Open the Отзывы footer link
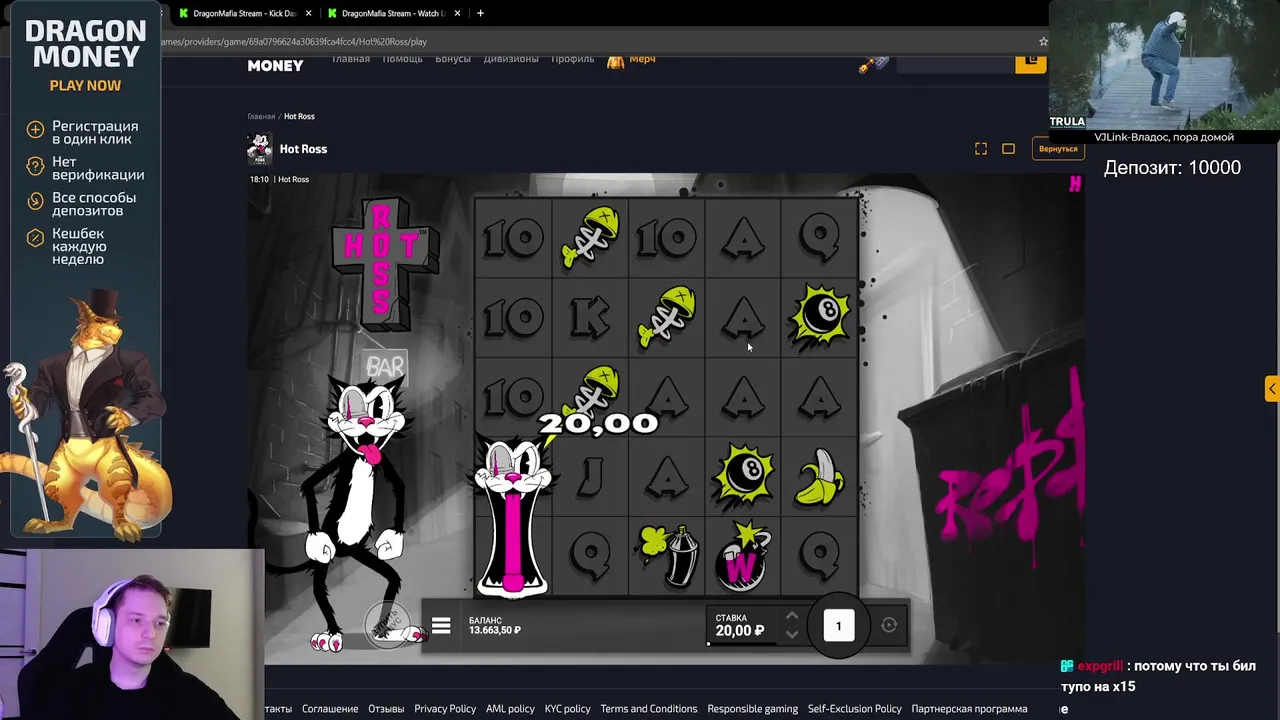The image size is (1280, 720). (386, 709)
